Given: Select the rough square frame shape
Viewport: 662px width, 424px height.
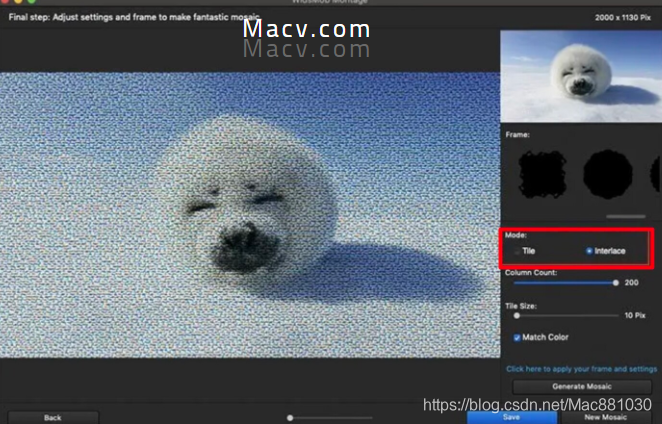Looking at the screenshot, I should 543,174.
